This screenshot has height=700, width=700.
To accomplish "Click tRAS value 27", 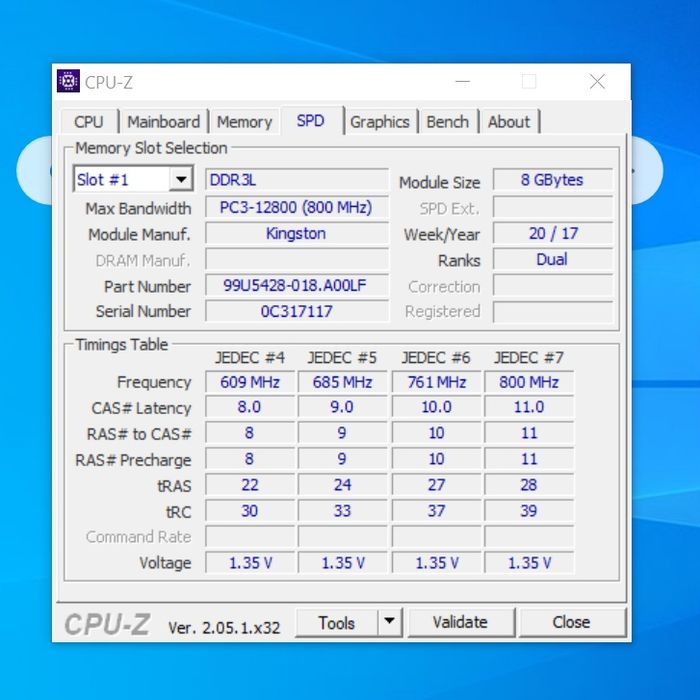I will click(437, 485).
